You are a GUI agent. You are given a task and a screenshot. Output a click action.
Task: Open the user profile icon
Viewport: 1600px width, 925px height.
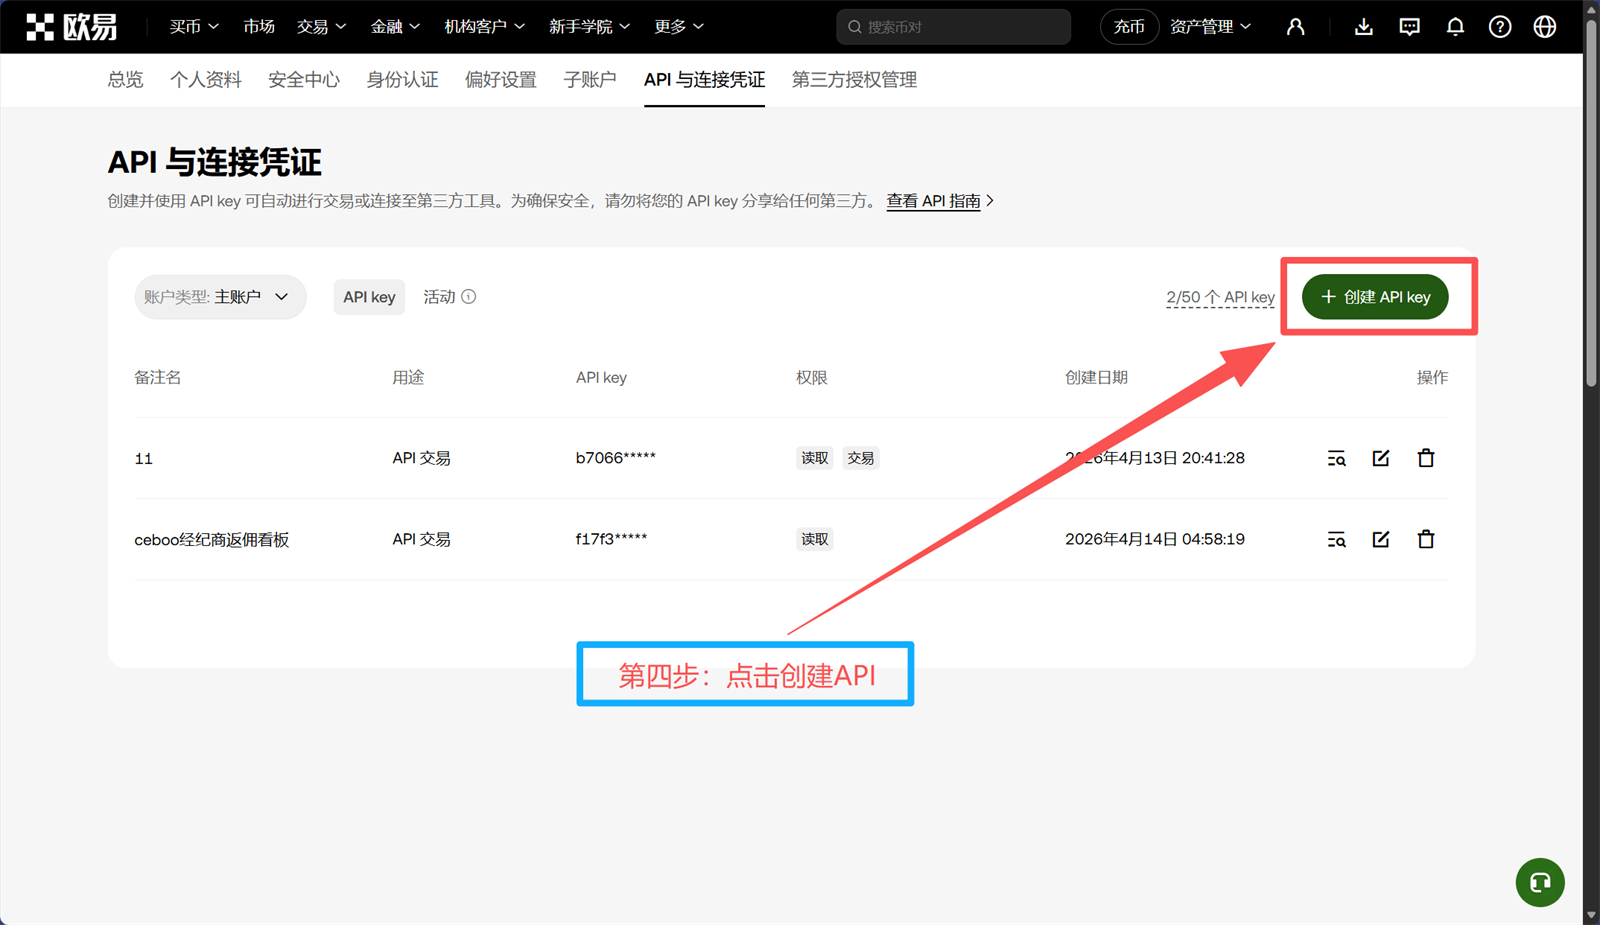click(x=1295, y=27)
